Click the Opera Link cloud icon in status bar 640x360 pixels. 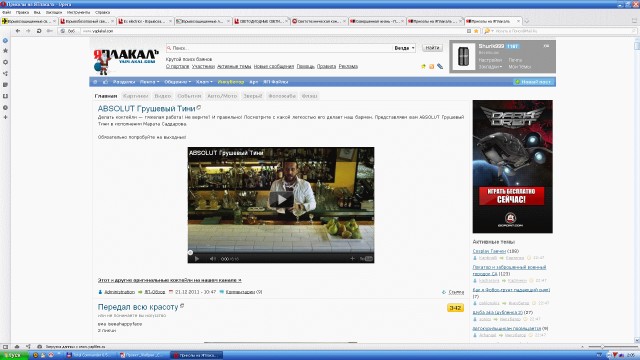(17, 347)
